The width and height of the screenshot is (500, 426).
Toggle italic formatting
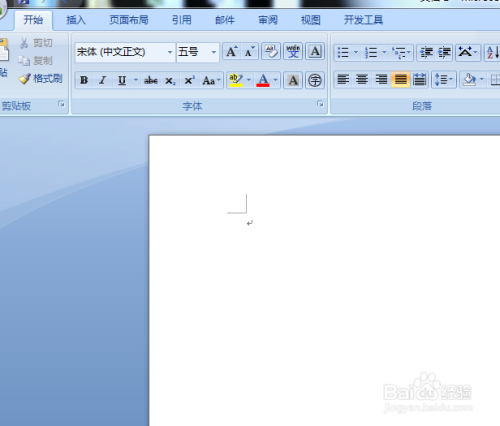[103, 80]
